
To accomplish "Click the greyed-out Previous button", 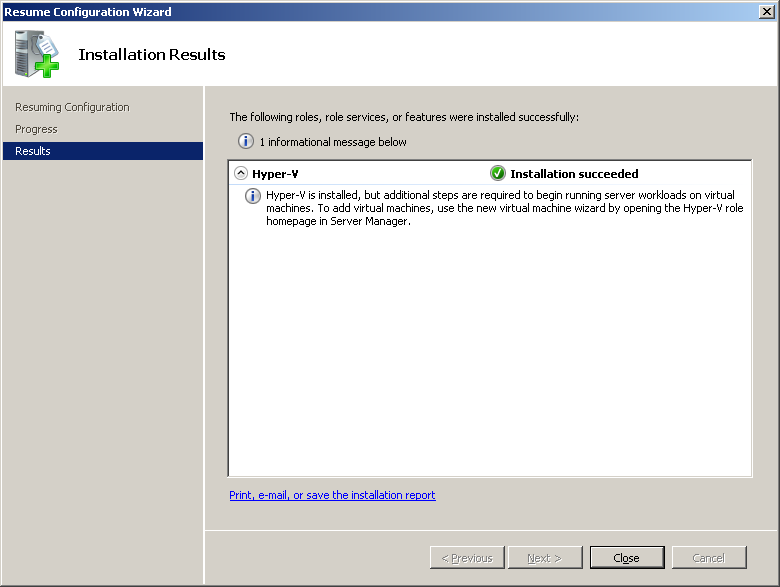I will click(x=467, y=558).
